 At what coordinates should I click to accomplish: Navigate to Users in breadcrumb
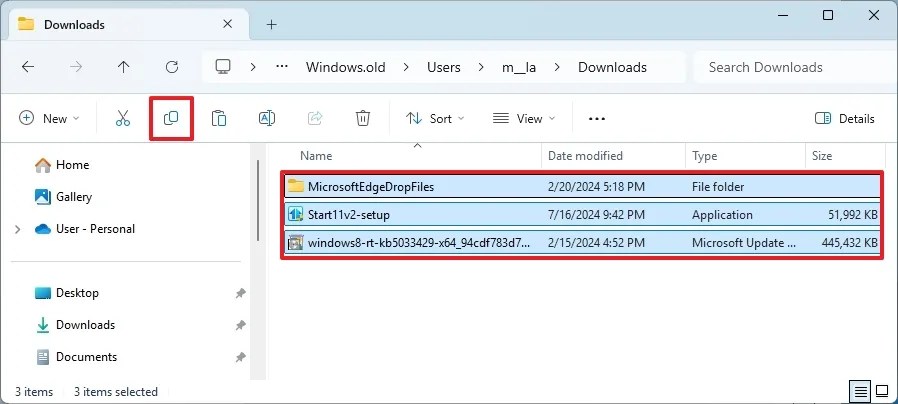click(x=443, y=67)
